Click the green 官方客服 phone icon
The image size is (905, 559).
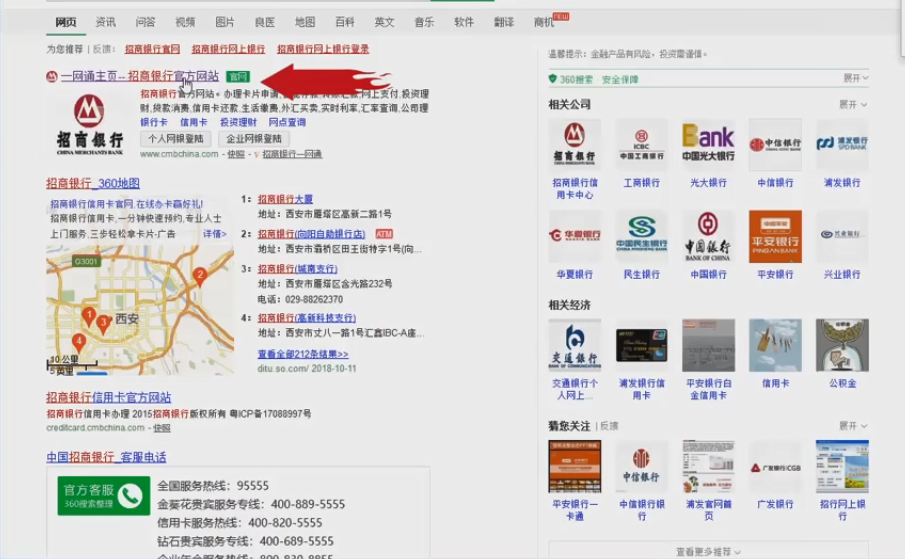pyautogui.click(x=130, y=495)
